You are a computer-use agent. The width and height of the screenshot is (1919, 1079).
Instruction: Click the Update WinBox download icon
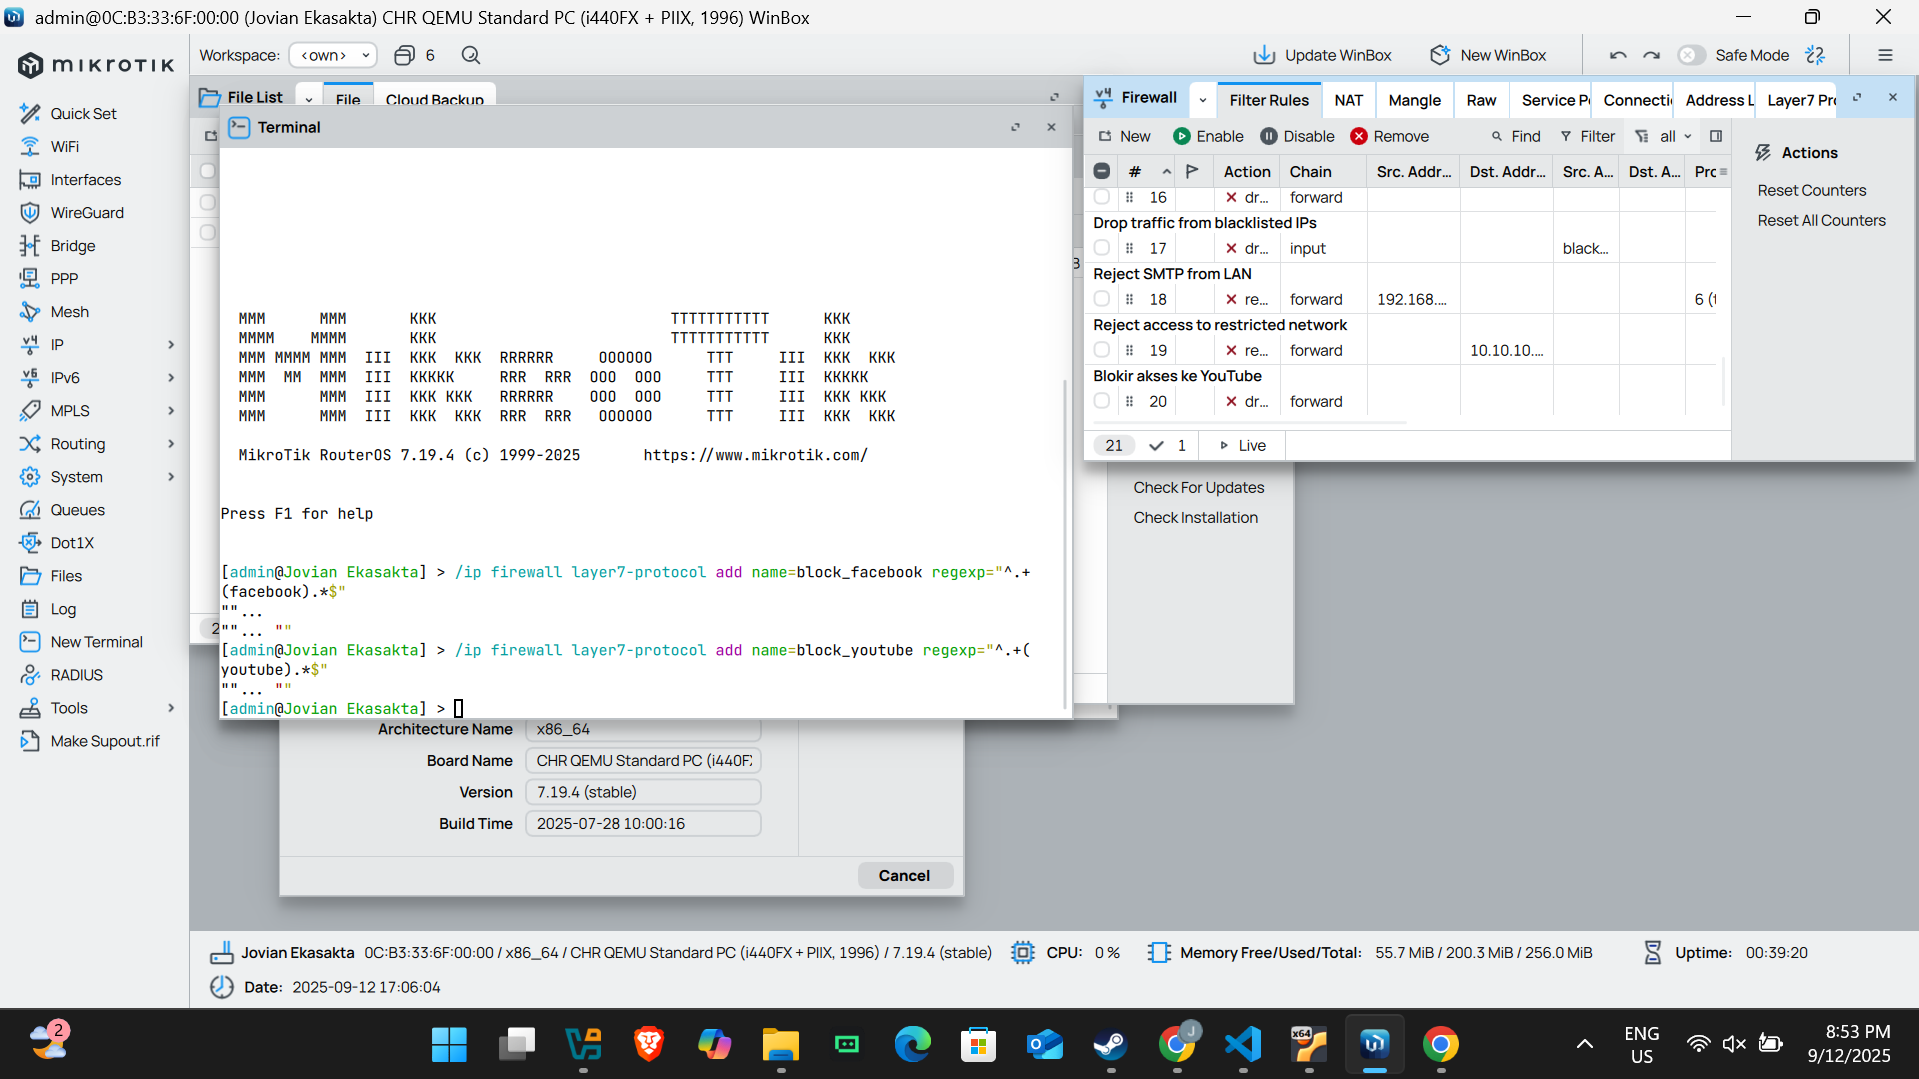click(1264, 55)
